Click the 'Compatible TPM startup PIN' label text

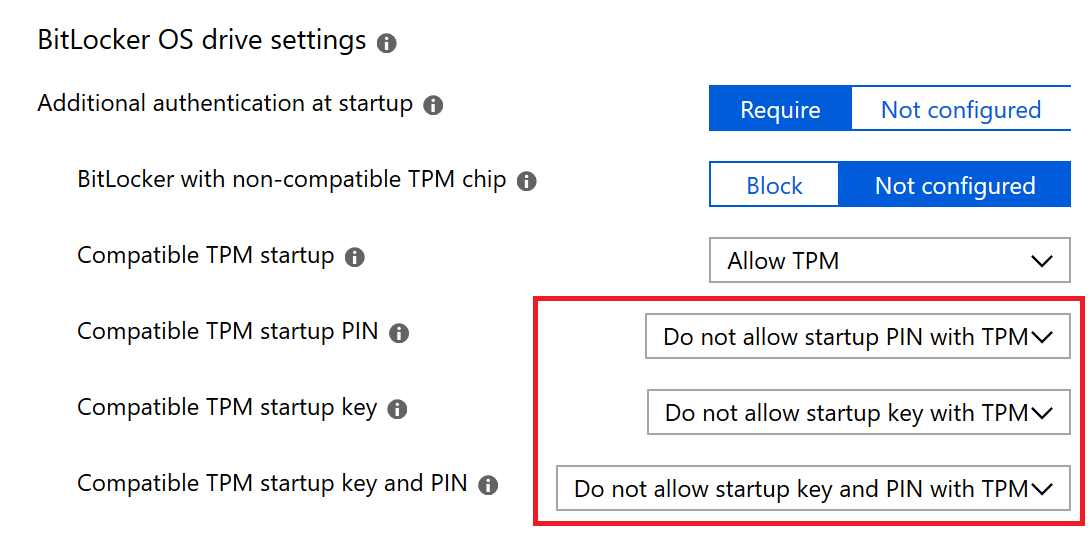[x=228, y=331]
